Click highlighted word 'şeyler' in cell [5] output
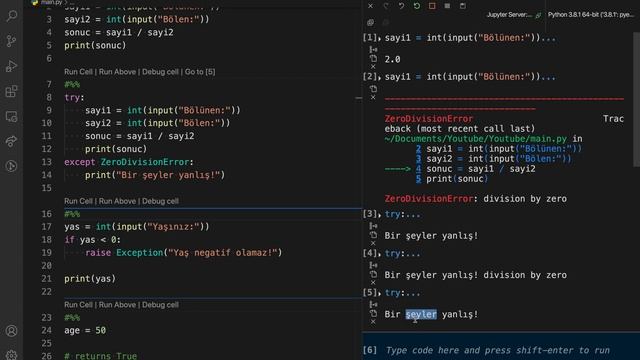 421,314
